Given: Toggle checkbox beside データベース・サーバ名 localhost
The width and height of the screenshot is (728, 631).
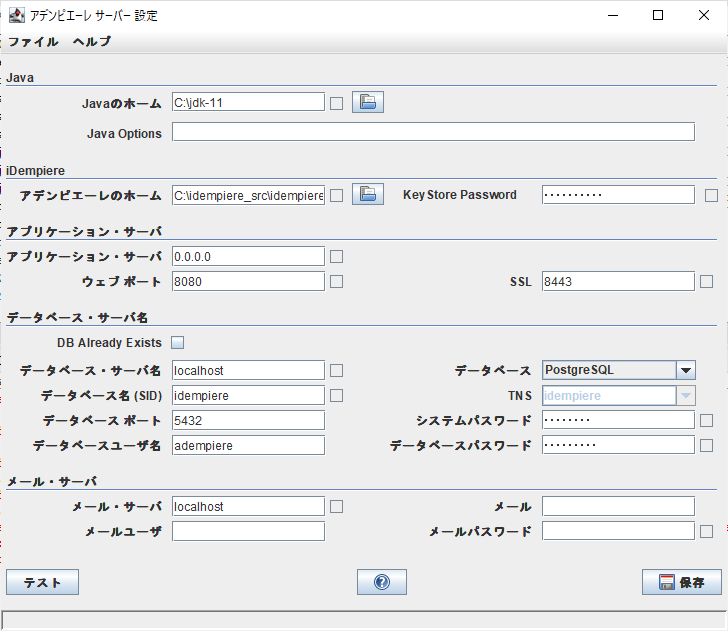Looking at the screenshot, I should tap(337, 371).
